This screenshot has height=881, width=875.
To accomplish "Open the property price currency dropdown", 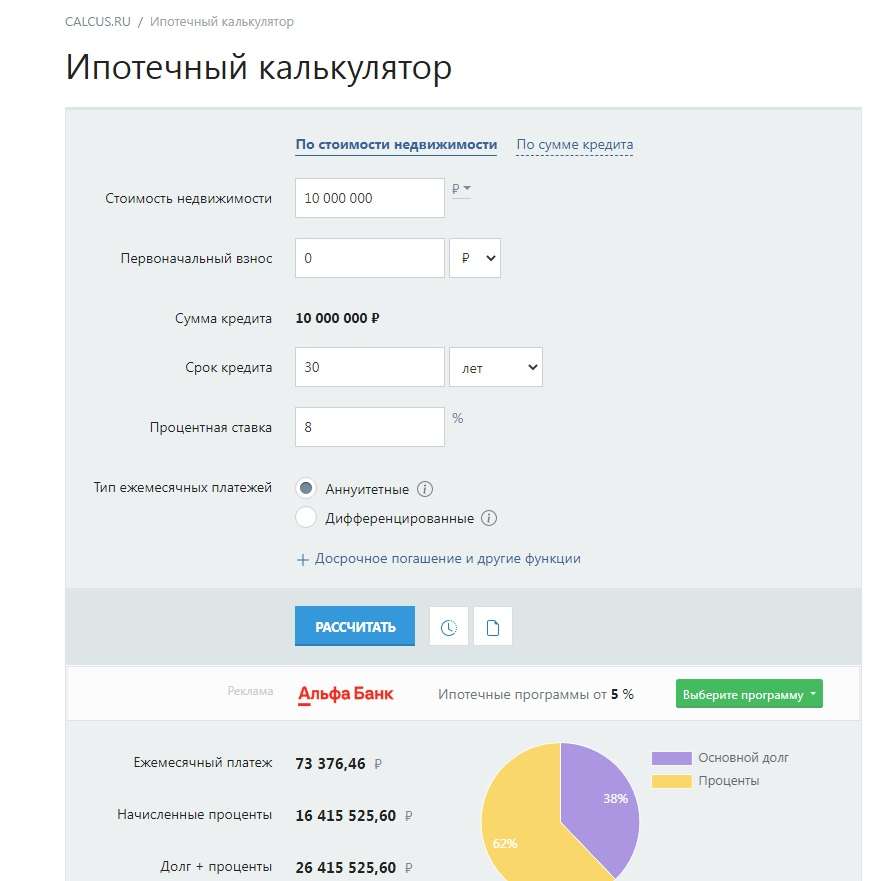I will point(461,188).
